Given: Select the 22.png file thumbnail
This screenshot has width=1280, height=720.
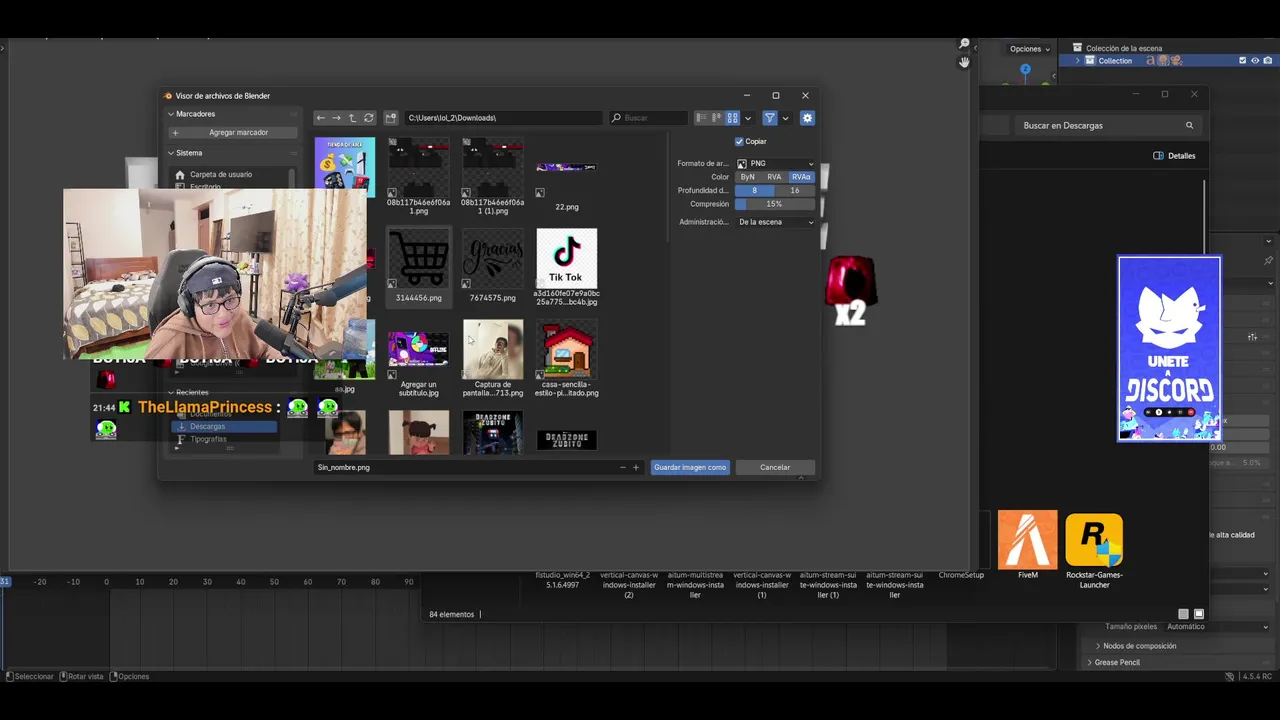Looking at the screenshot, I should point(567,175).
